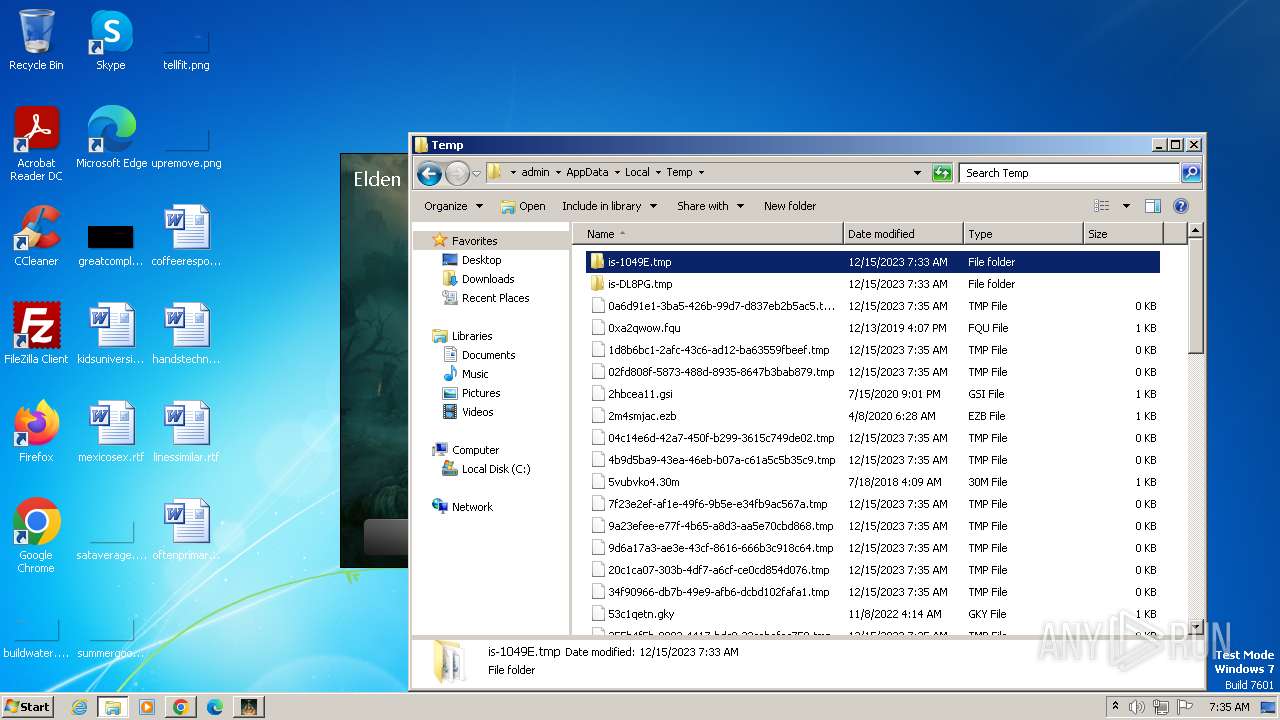Select the is-DL8PG.tmp folder
This screenshot has width=1280, height=720.
pos(875,284)
